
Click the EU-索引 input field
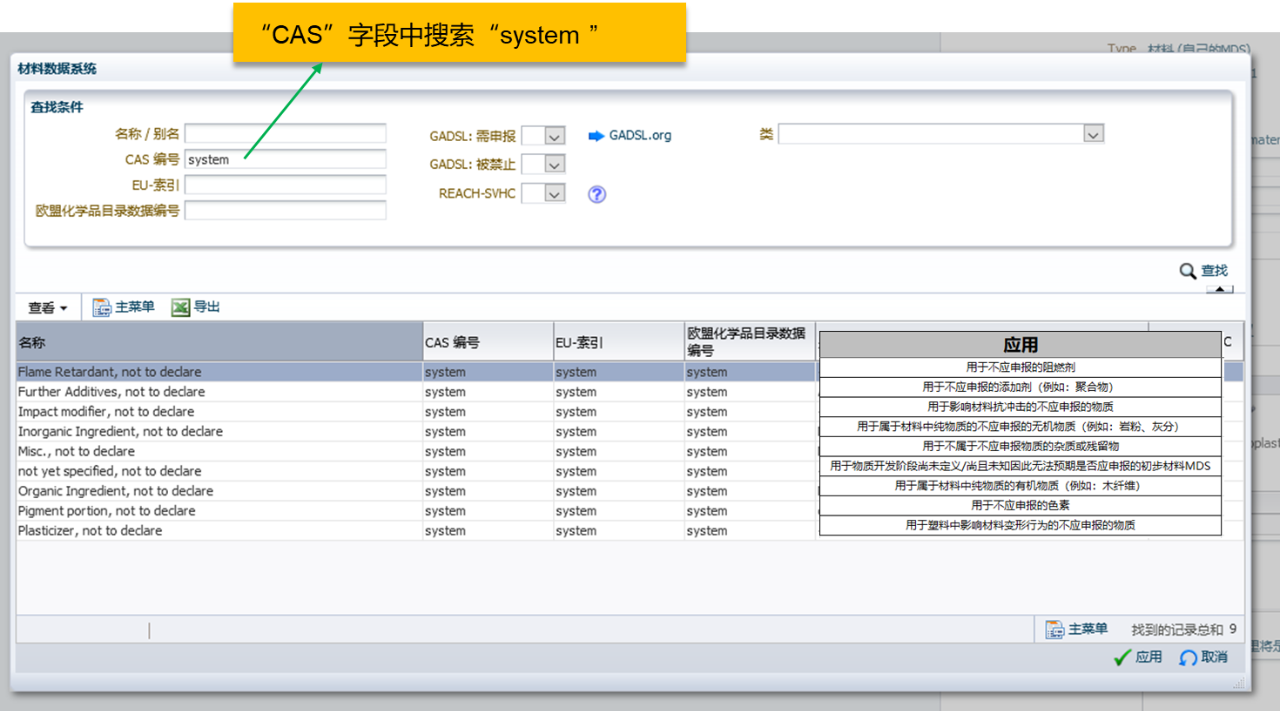click(285, 185)
